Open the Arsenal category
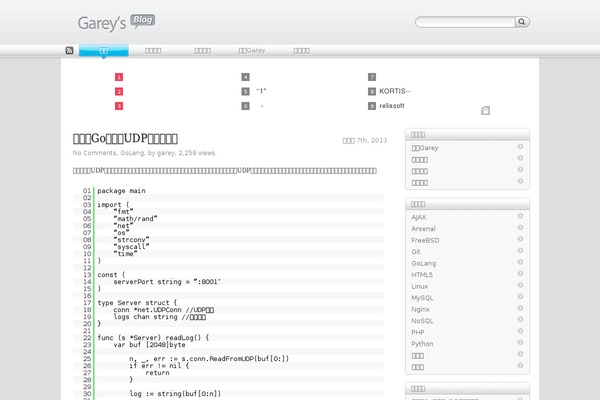The width and height of the screenshot is (600, 400). pyautogui.click(x=423, y=229)
